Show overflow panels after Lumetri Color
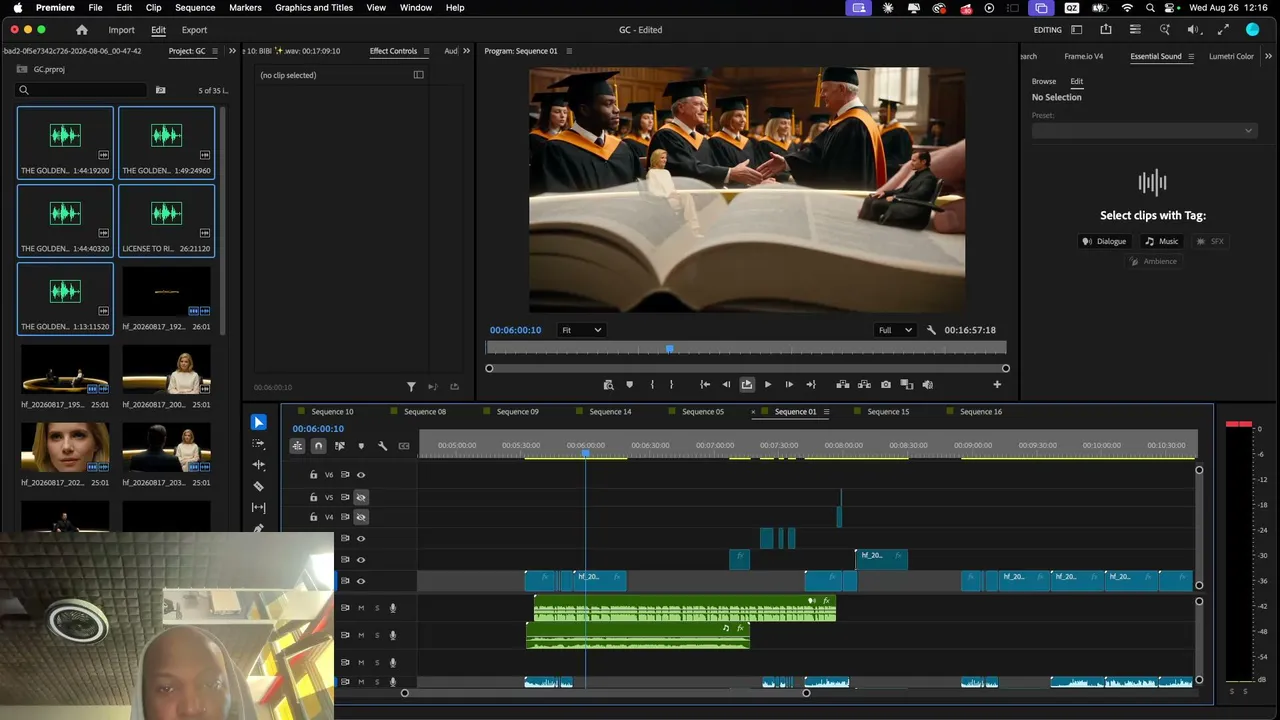Viewport: 1280px width, 720px height. (x=1268, y=56)
